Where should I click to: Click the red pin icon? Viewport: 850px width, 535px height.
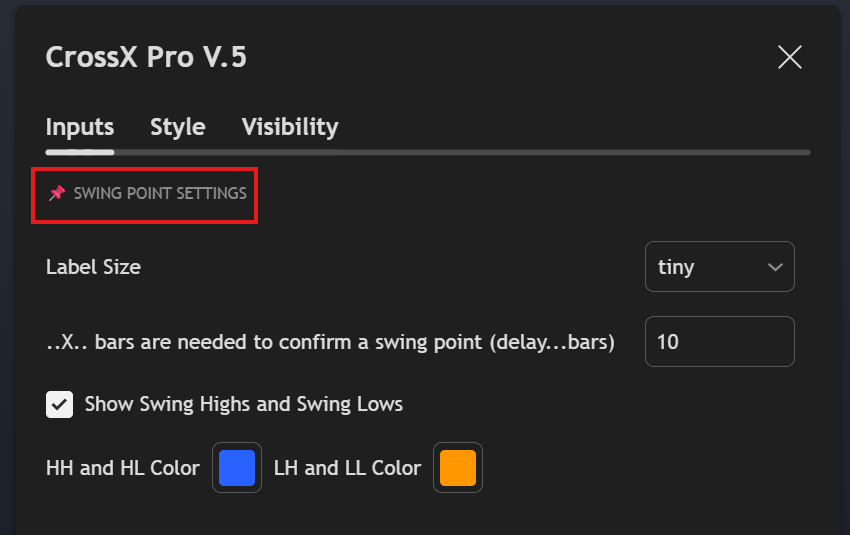point(57,193)
